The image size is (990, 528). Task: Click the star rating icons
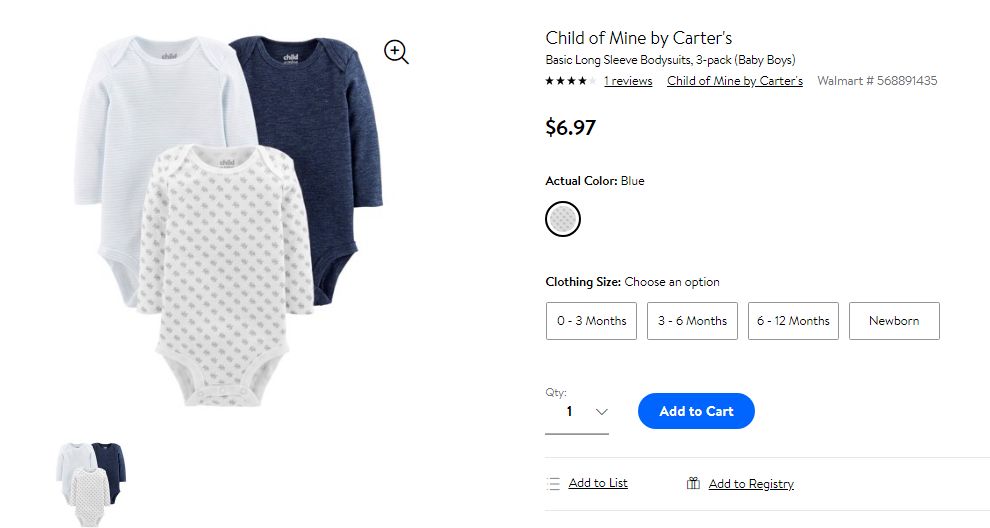click(x=571, y=81)
